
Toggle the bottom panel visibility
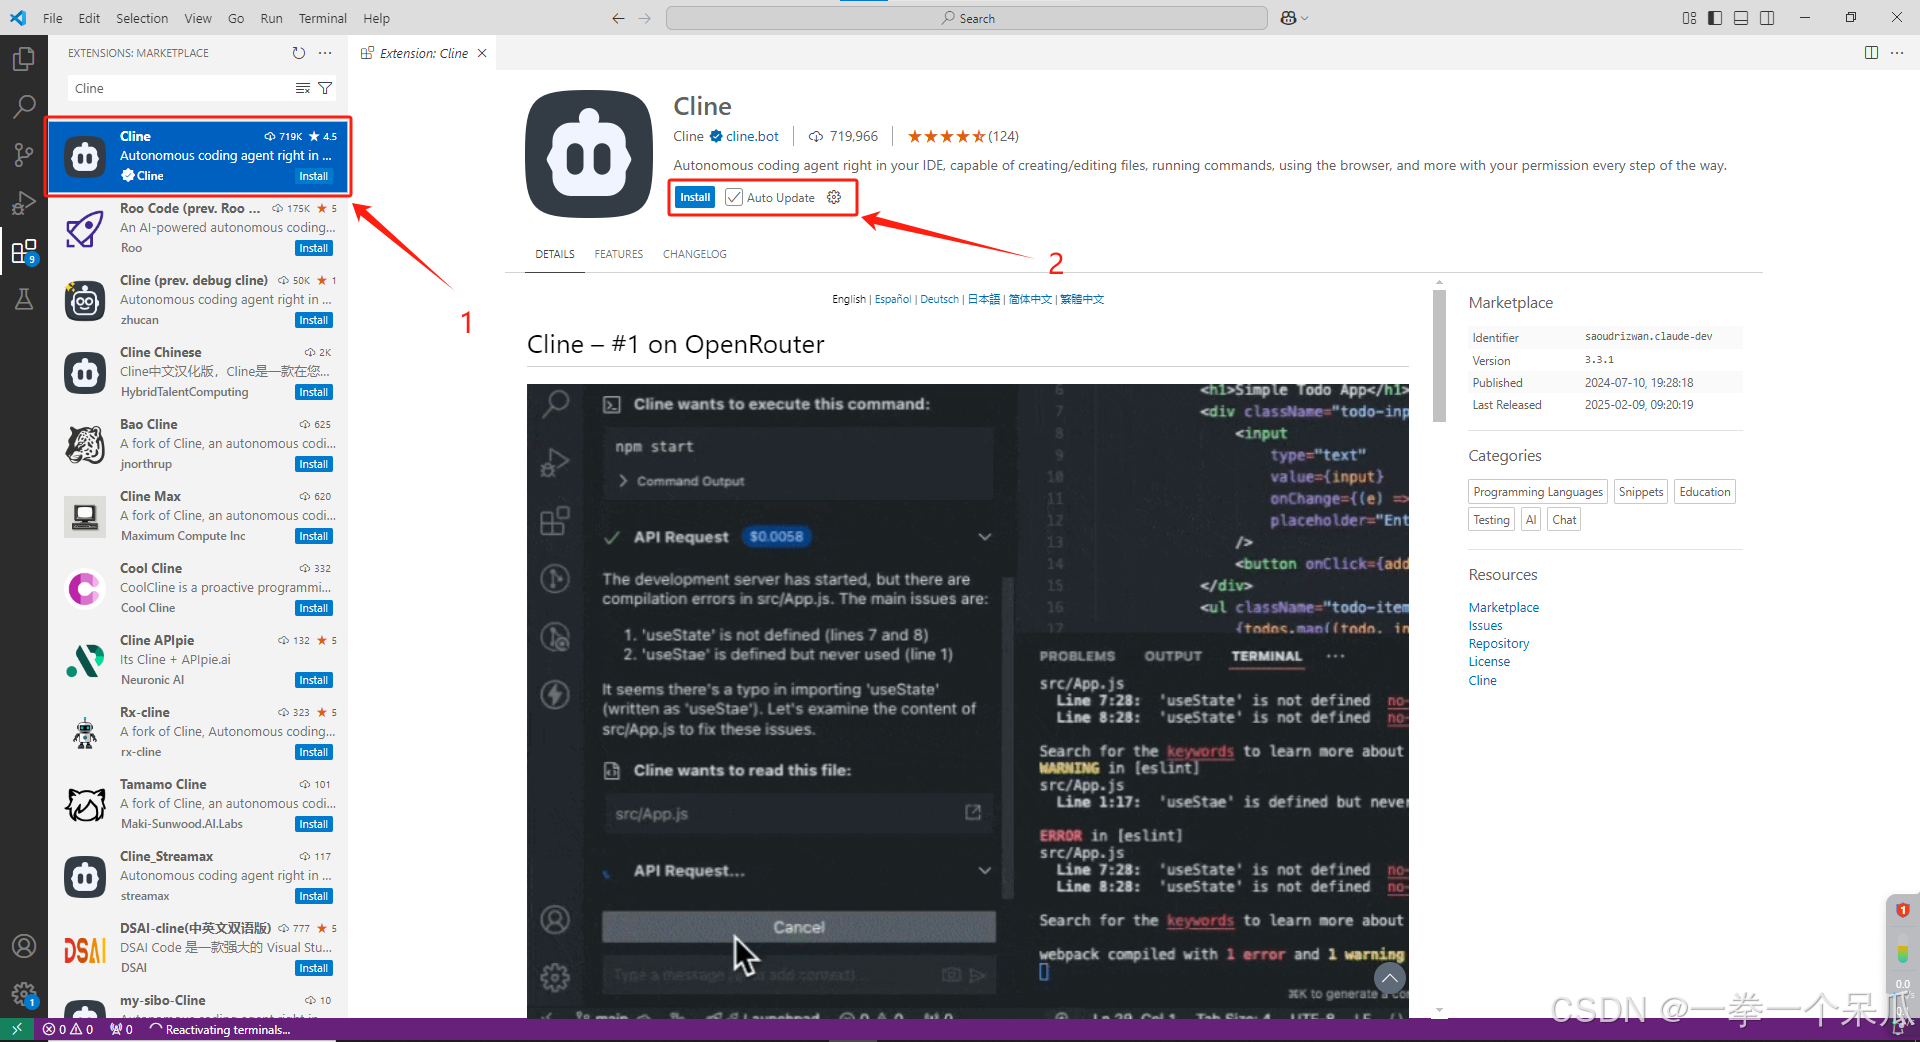click(1741, 18)
